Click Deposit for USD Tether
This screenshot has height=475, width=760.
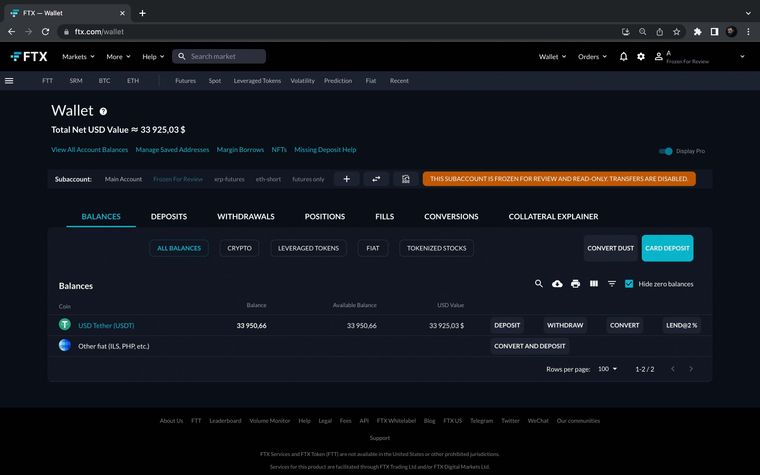pos(507,325)
